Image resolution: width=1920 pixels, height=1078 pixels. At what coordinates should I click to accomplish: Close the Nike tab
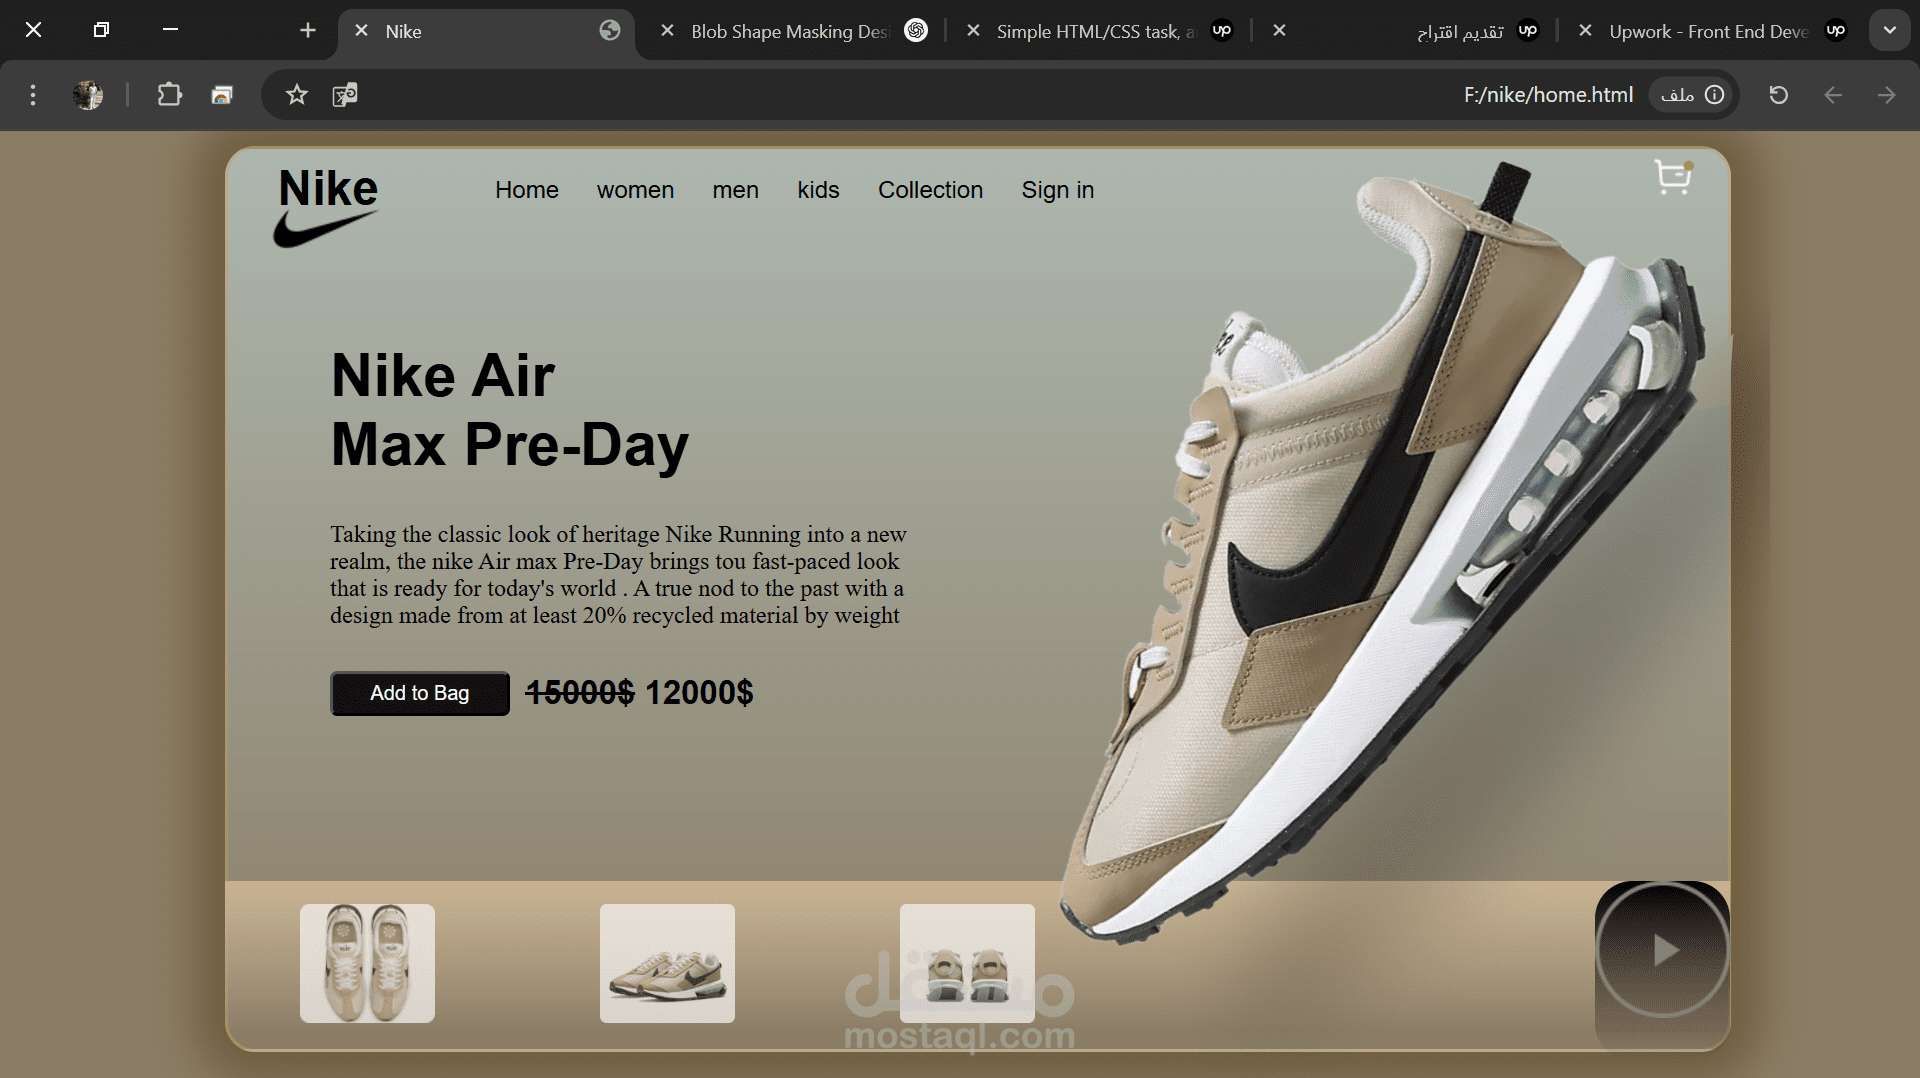click(362, 31)
